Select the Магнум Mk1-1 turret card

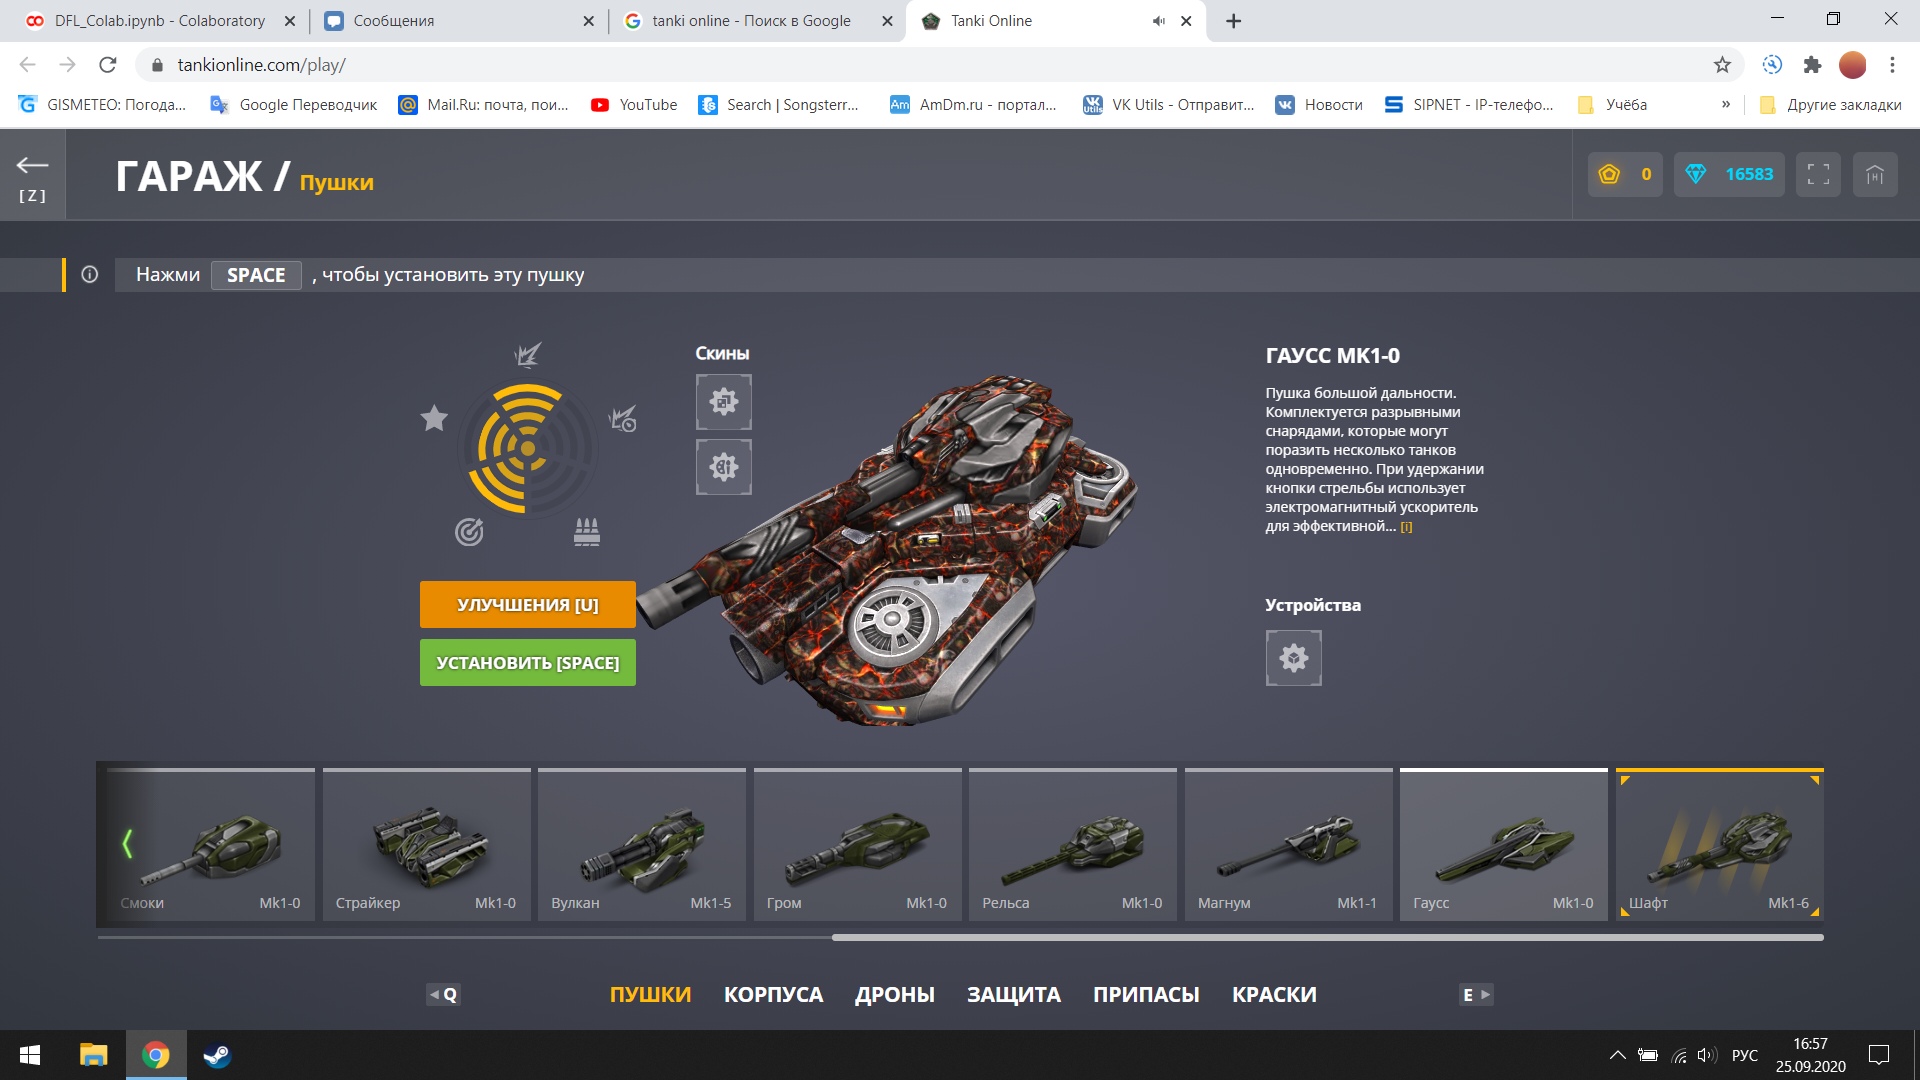point(1289,845)
